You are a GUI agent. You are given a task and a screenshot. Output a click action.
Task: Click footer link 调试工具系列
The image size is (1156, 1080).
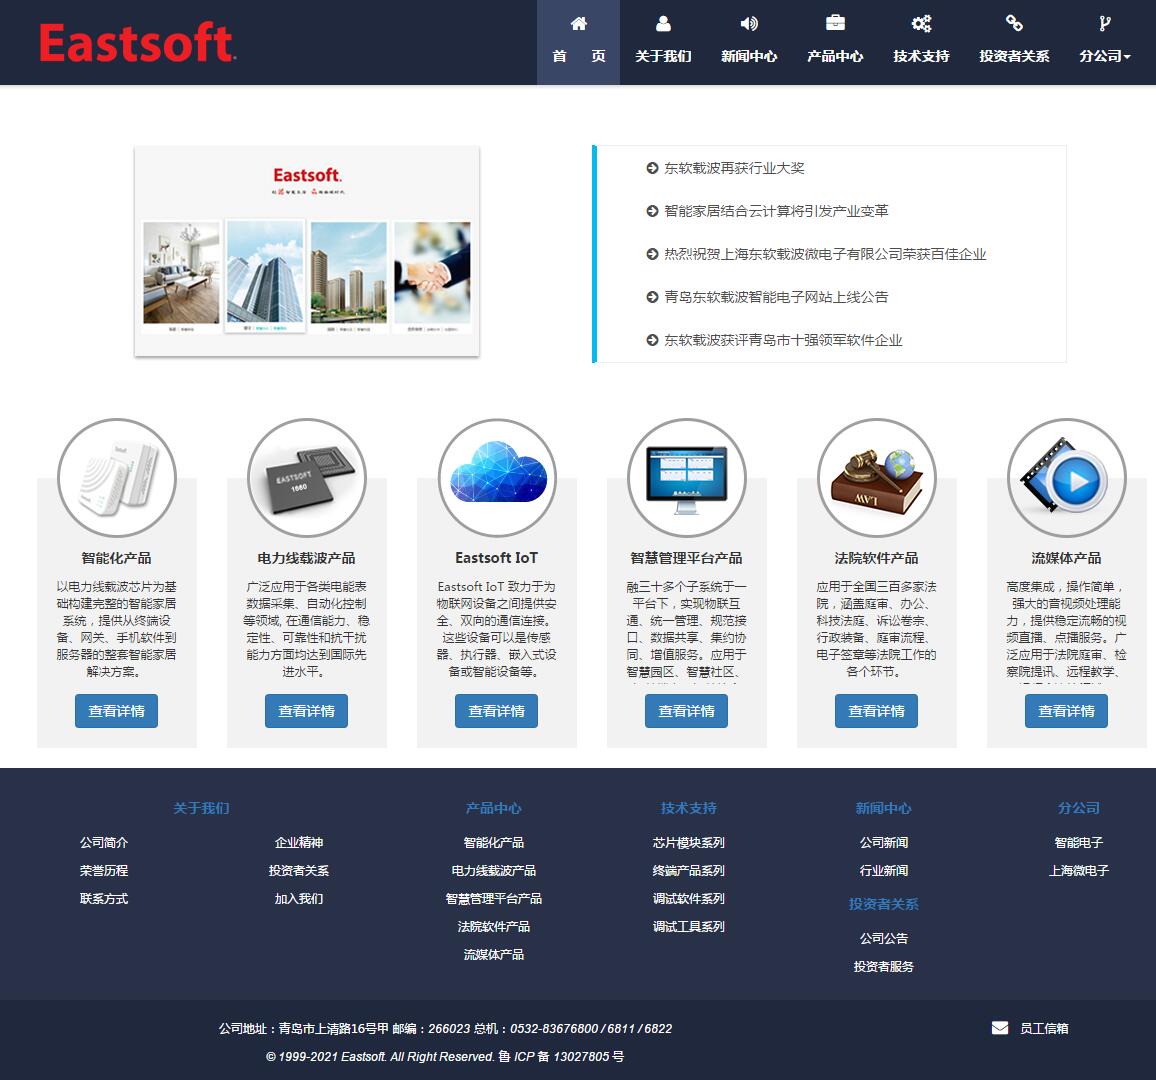click(689, 926)
